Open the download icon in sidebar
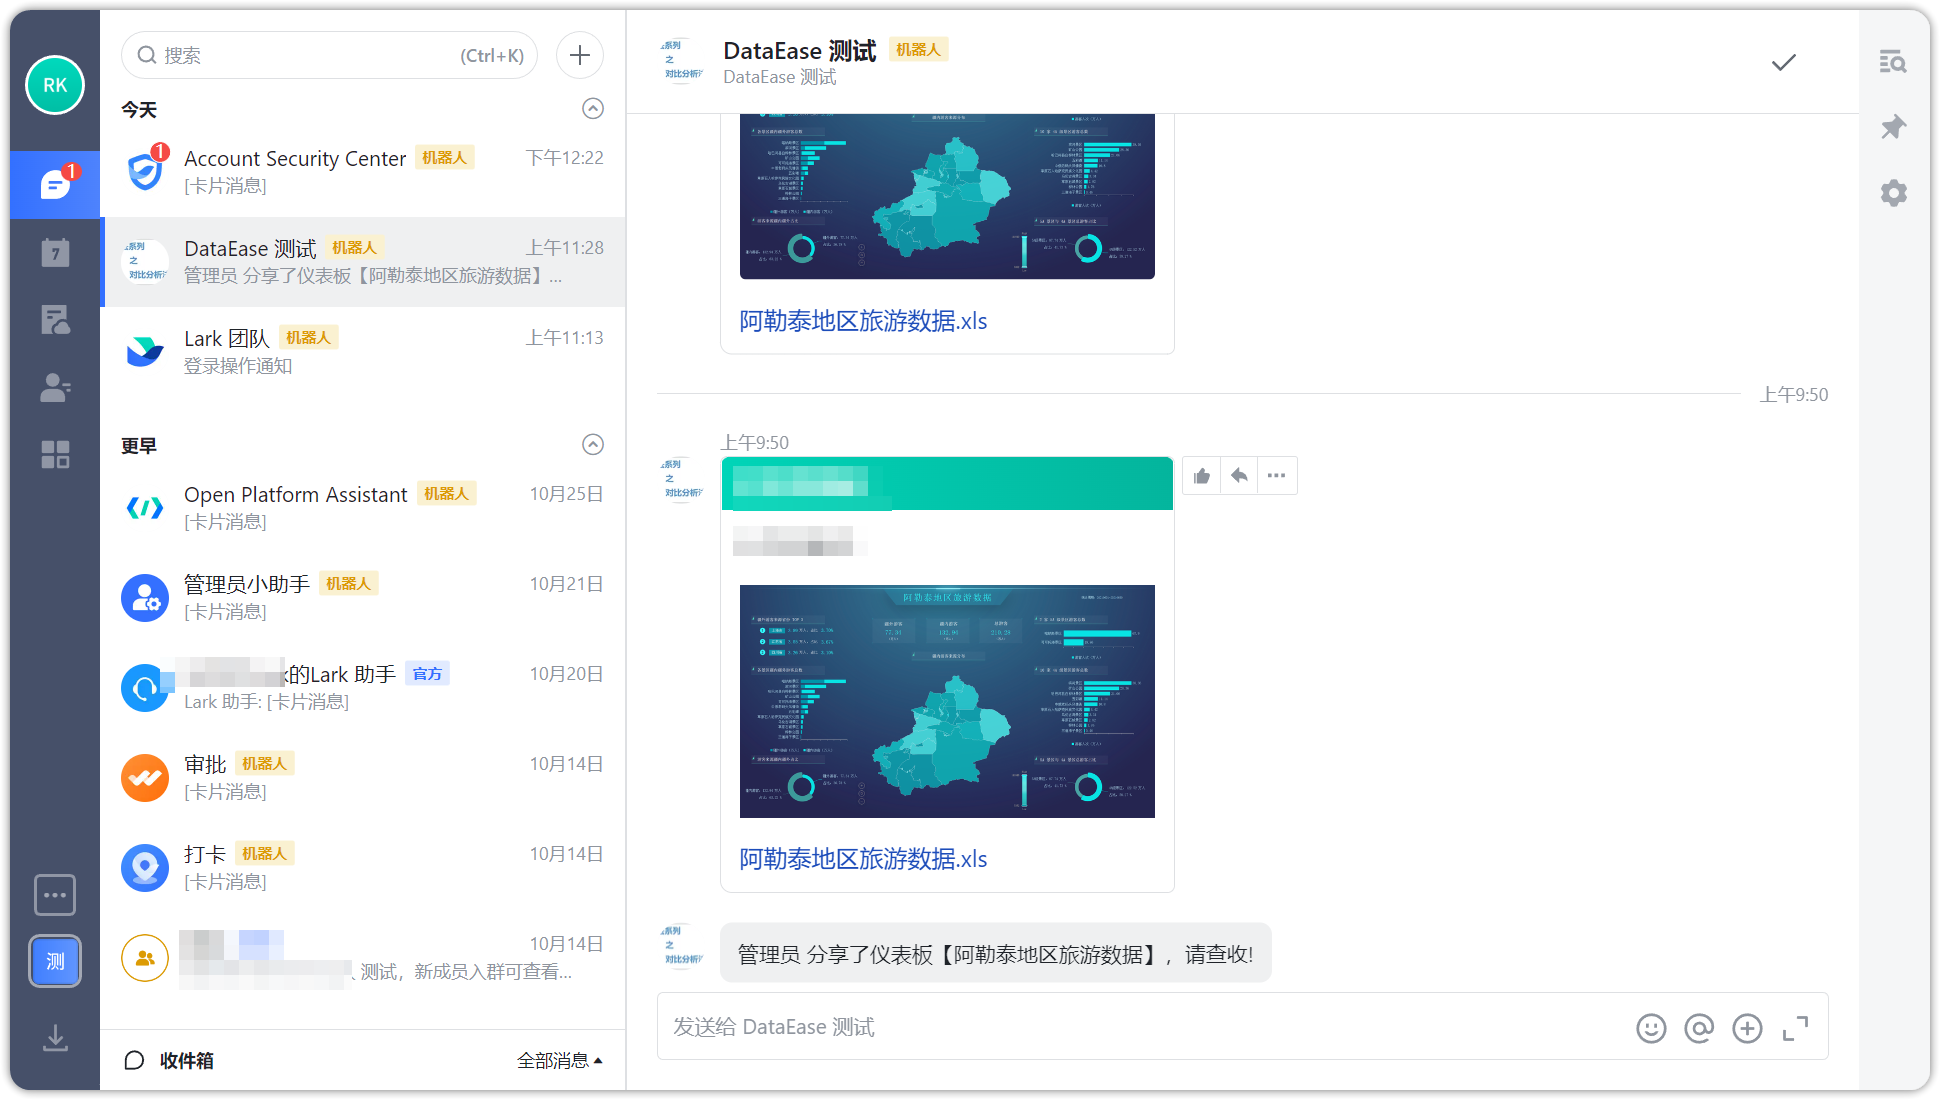1940x1100 pixels. point(55,1038)
